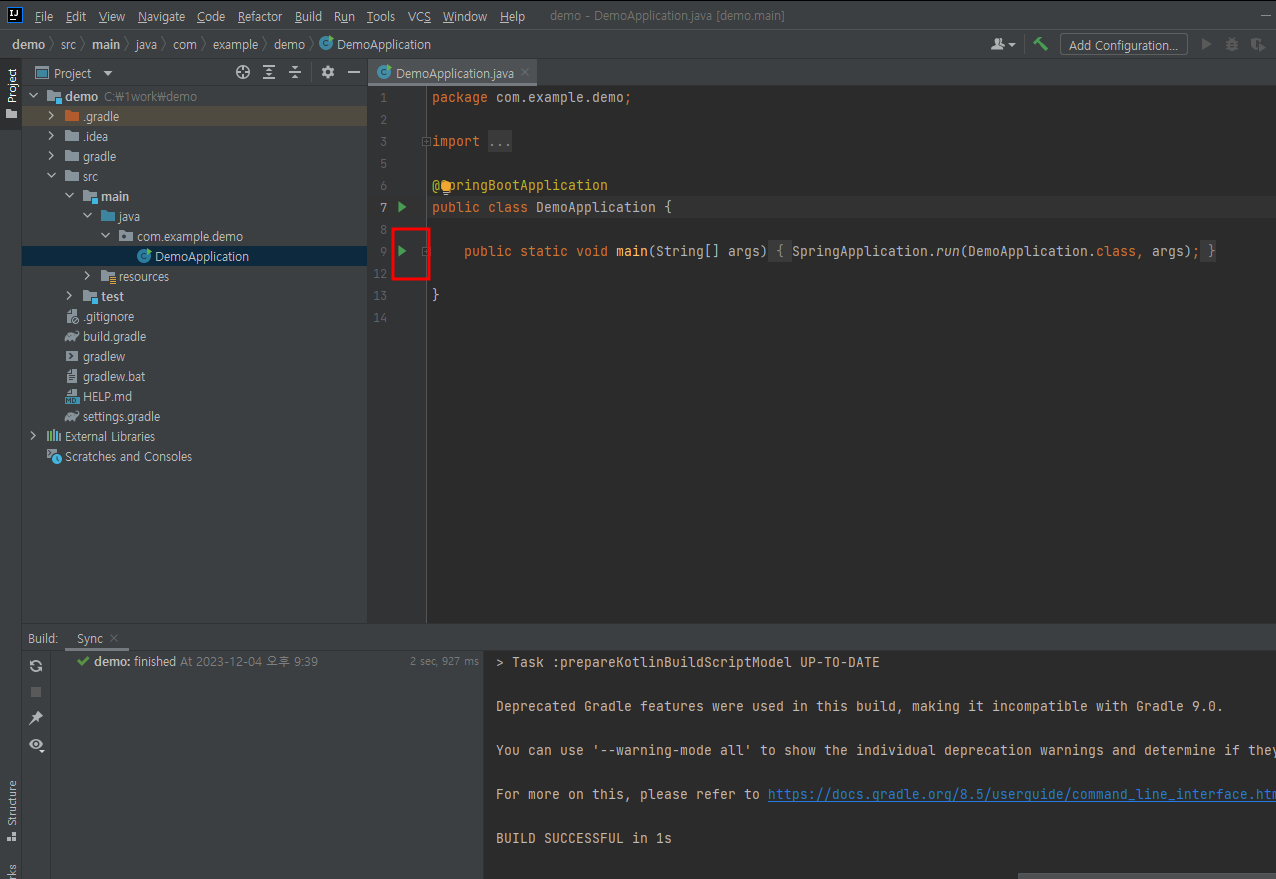This screenshot has height=879, width=1276.
Task: Open the Refactor menu
Action: pyautogui.click(x=260, y=17)
